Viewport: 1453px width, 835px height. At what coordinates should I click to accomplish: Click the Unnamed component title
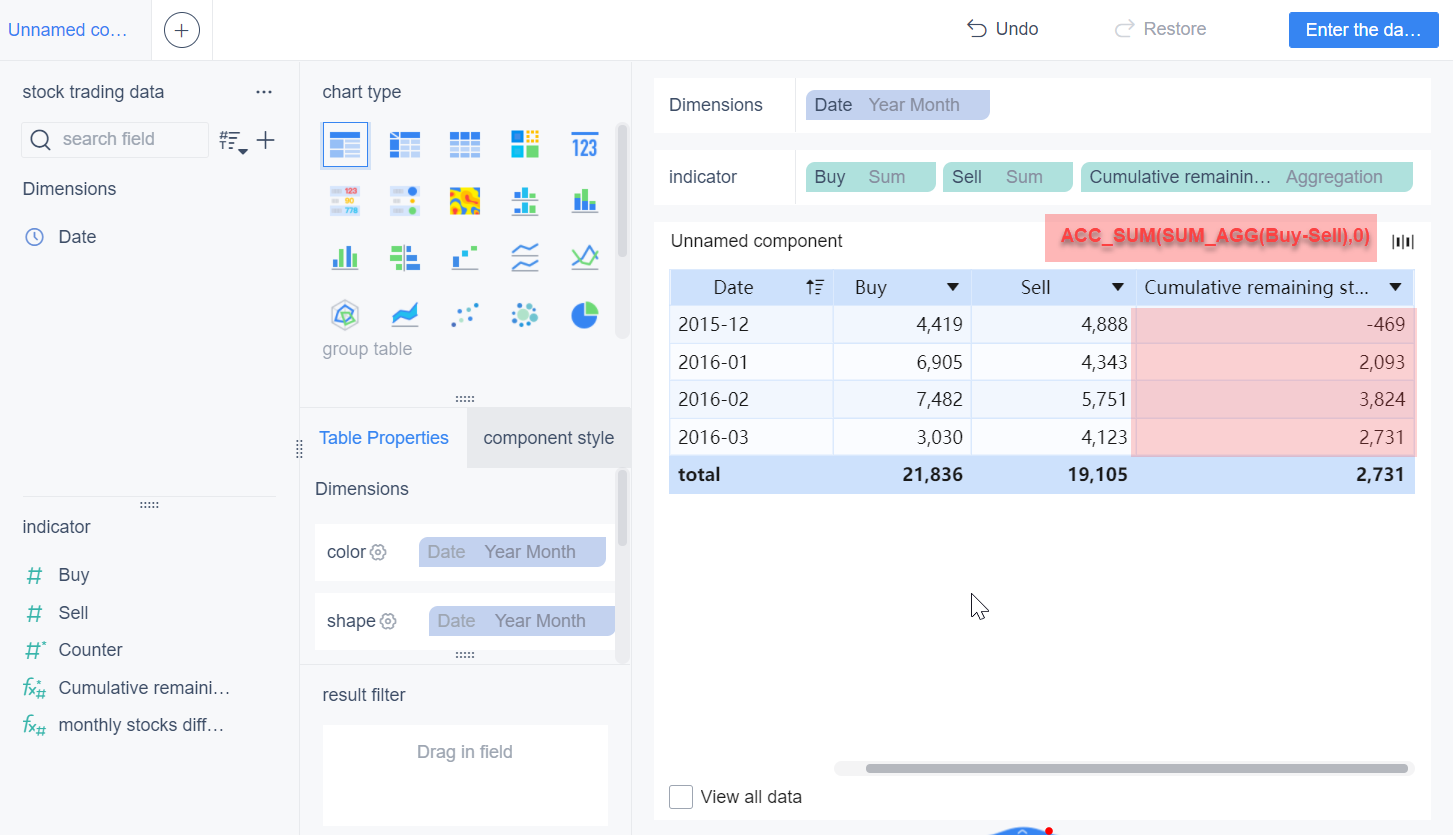(757, 241)
